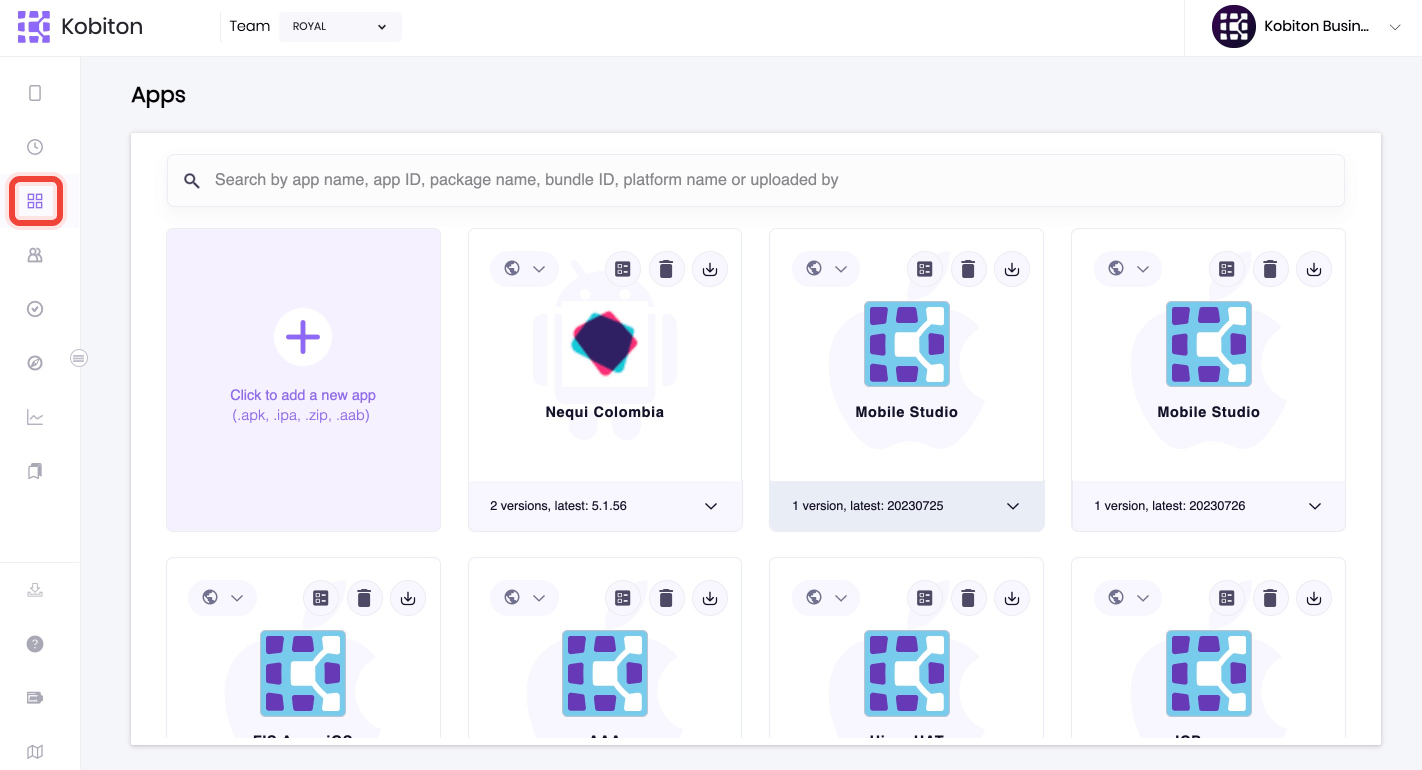Open the details icon on Mobile Studio 20230726
Image resolution: width=1422 pixels, height=770 pixels.
[1227, 269]
